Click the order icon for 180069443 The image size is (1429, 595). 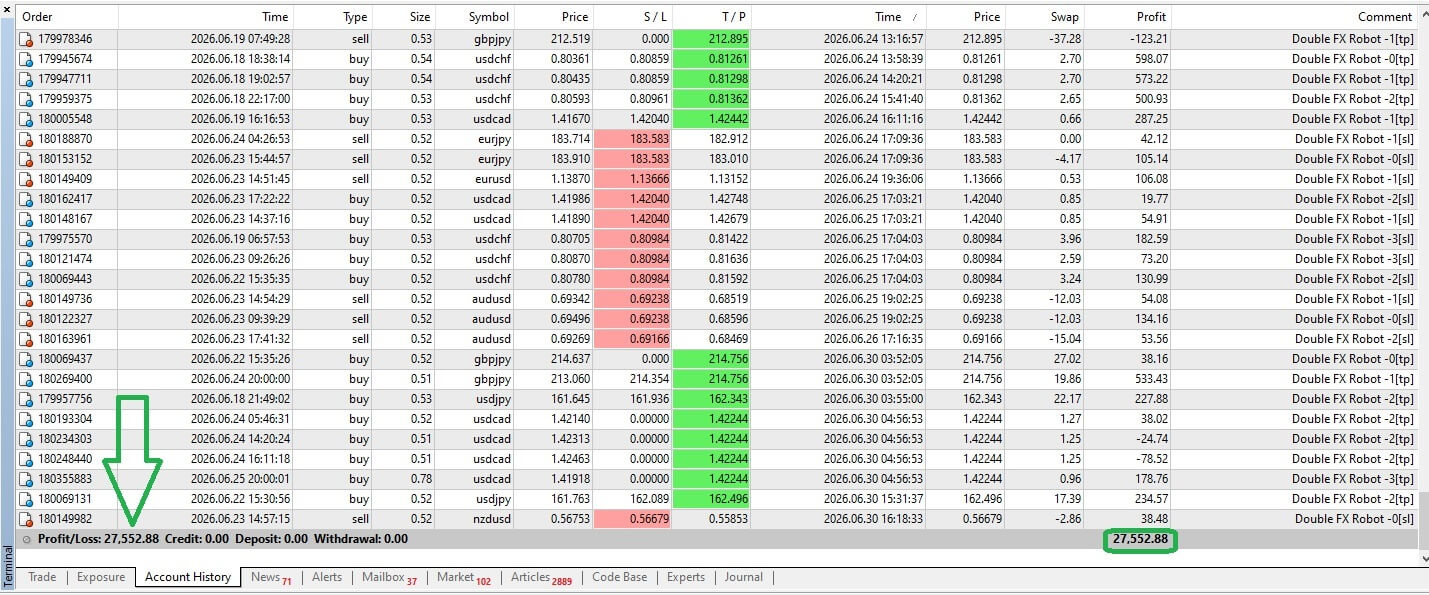26,279
